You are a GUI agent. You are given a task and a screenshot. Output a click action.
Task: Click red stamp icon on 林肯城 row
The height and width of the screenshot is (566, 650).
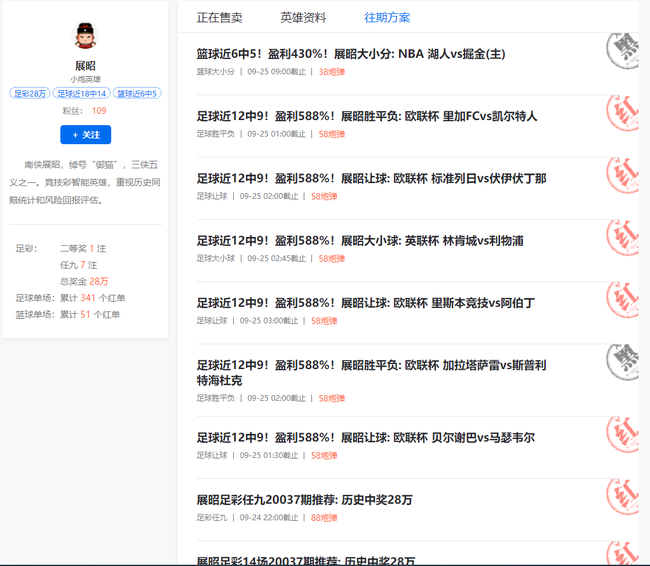(x=622, y=237)
